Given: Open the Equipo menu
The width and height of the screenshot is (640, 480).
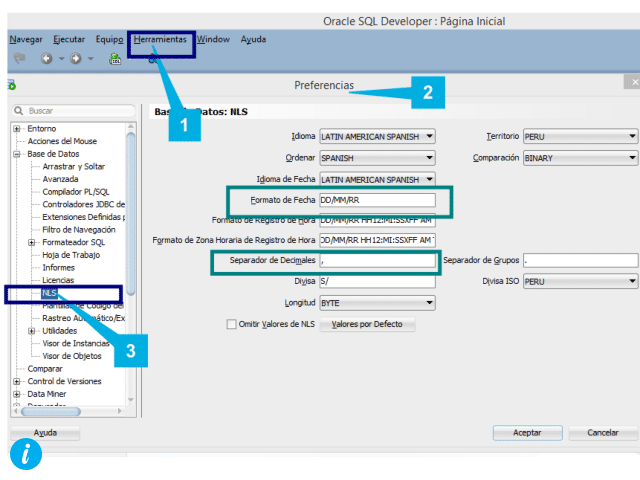Looking at the screenshot, I should click(x=109, y=39).
